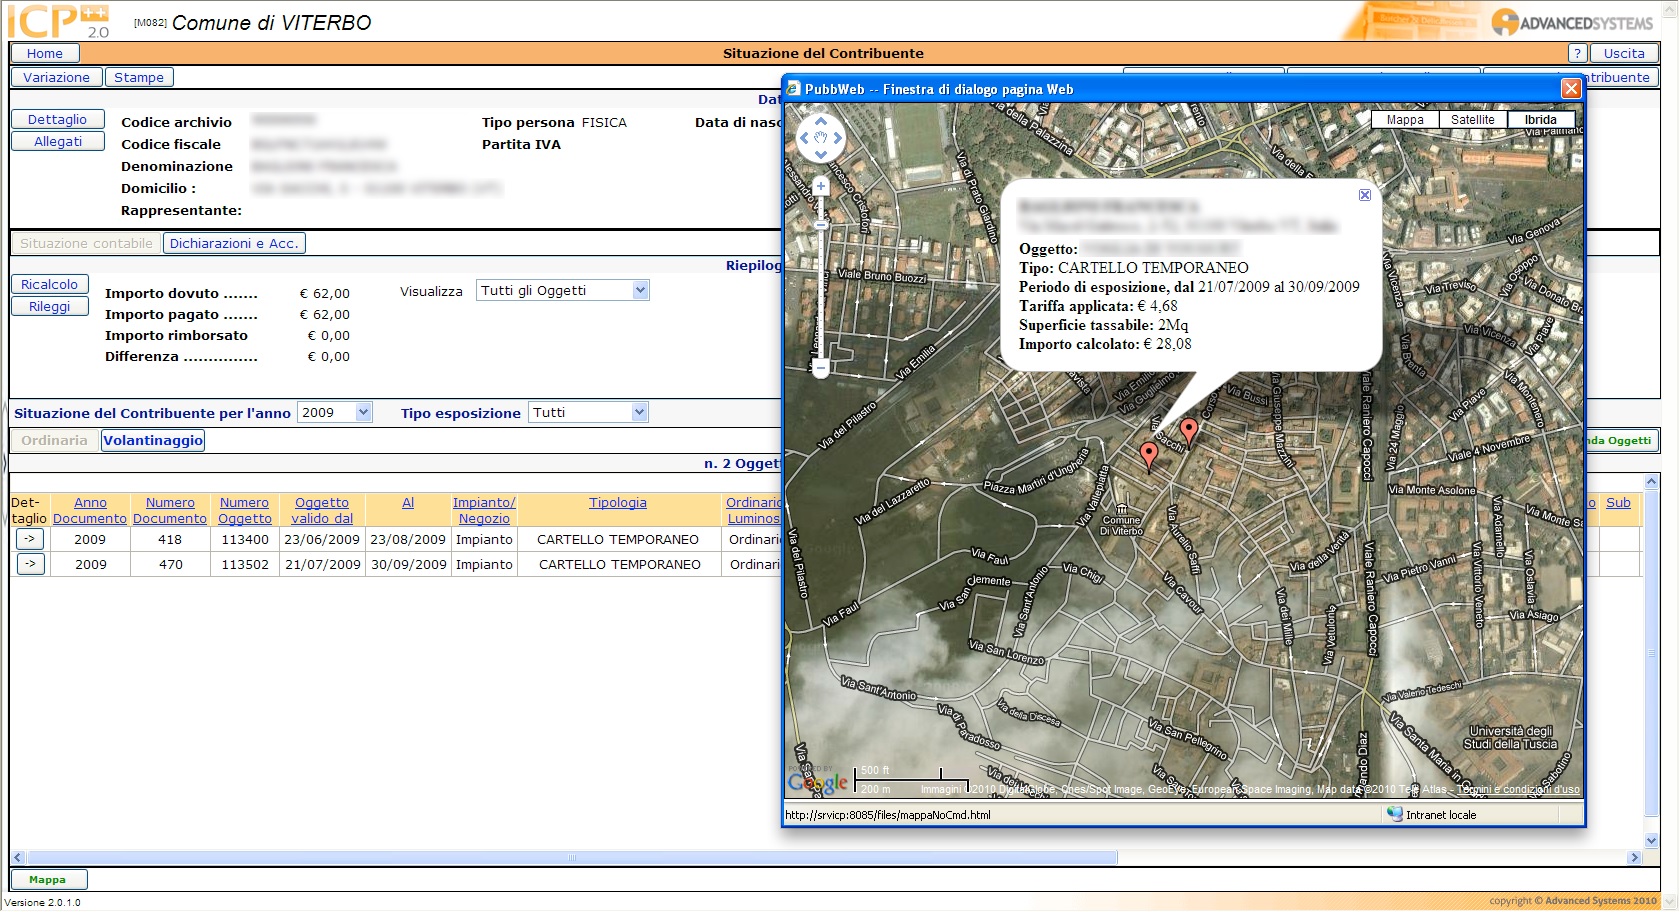
Task: Open detail arrow for document 470
Action: click(x=30, y=564)
